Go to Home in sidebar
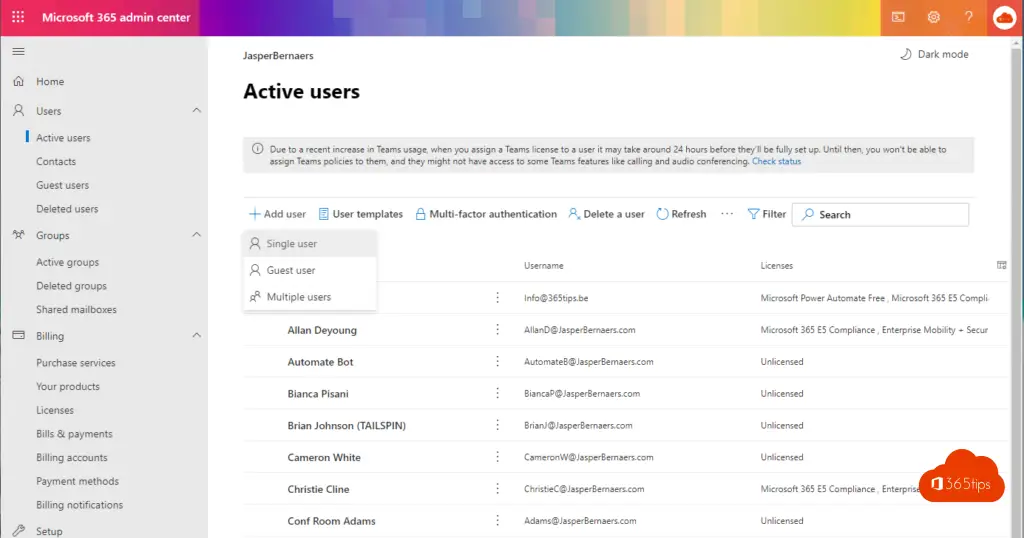Screen dimensions: 1024x538 (50, 82)
